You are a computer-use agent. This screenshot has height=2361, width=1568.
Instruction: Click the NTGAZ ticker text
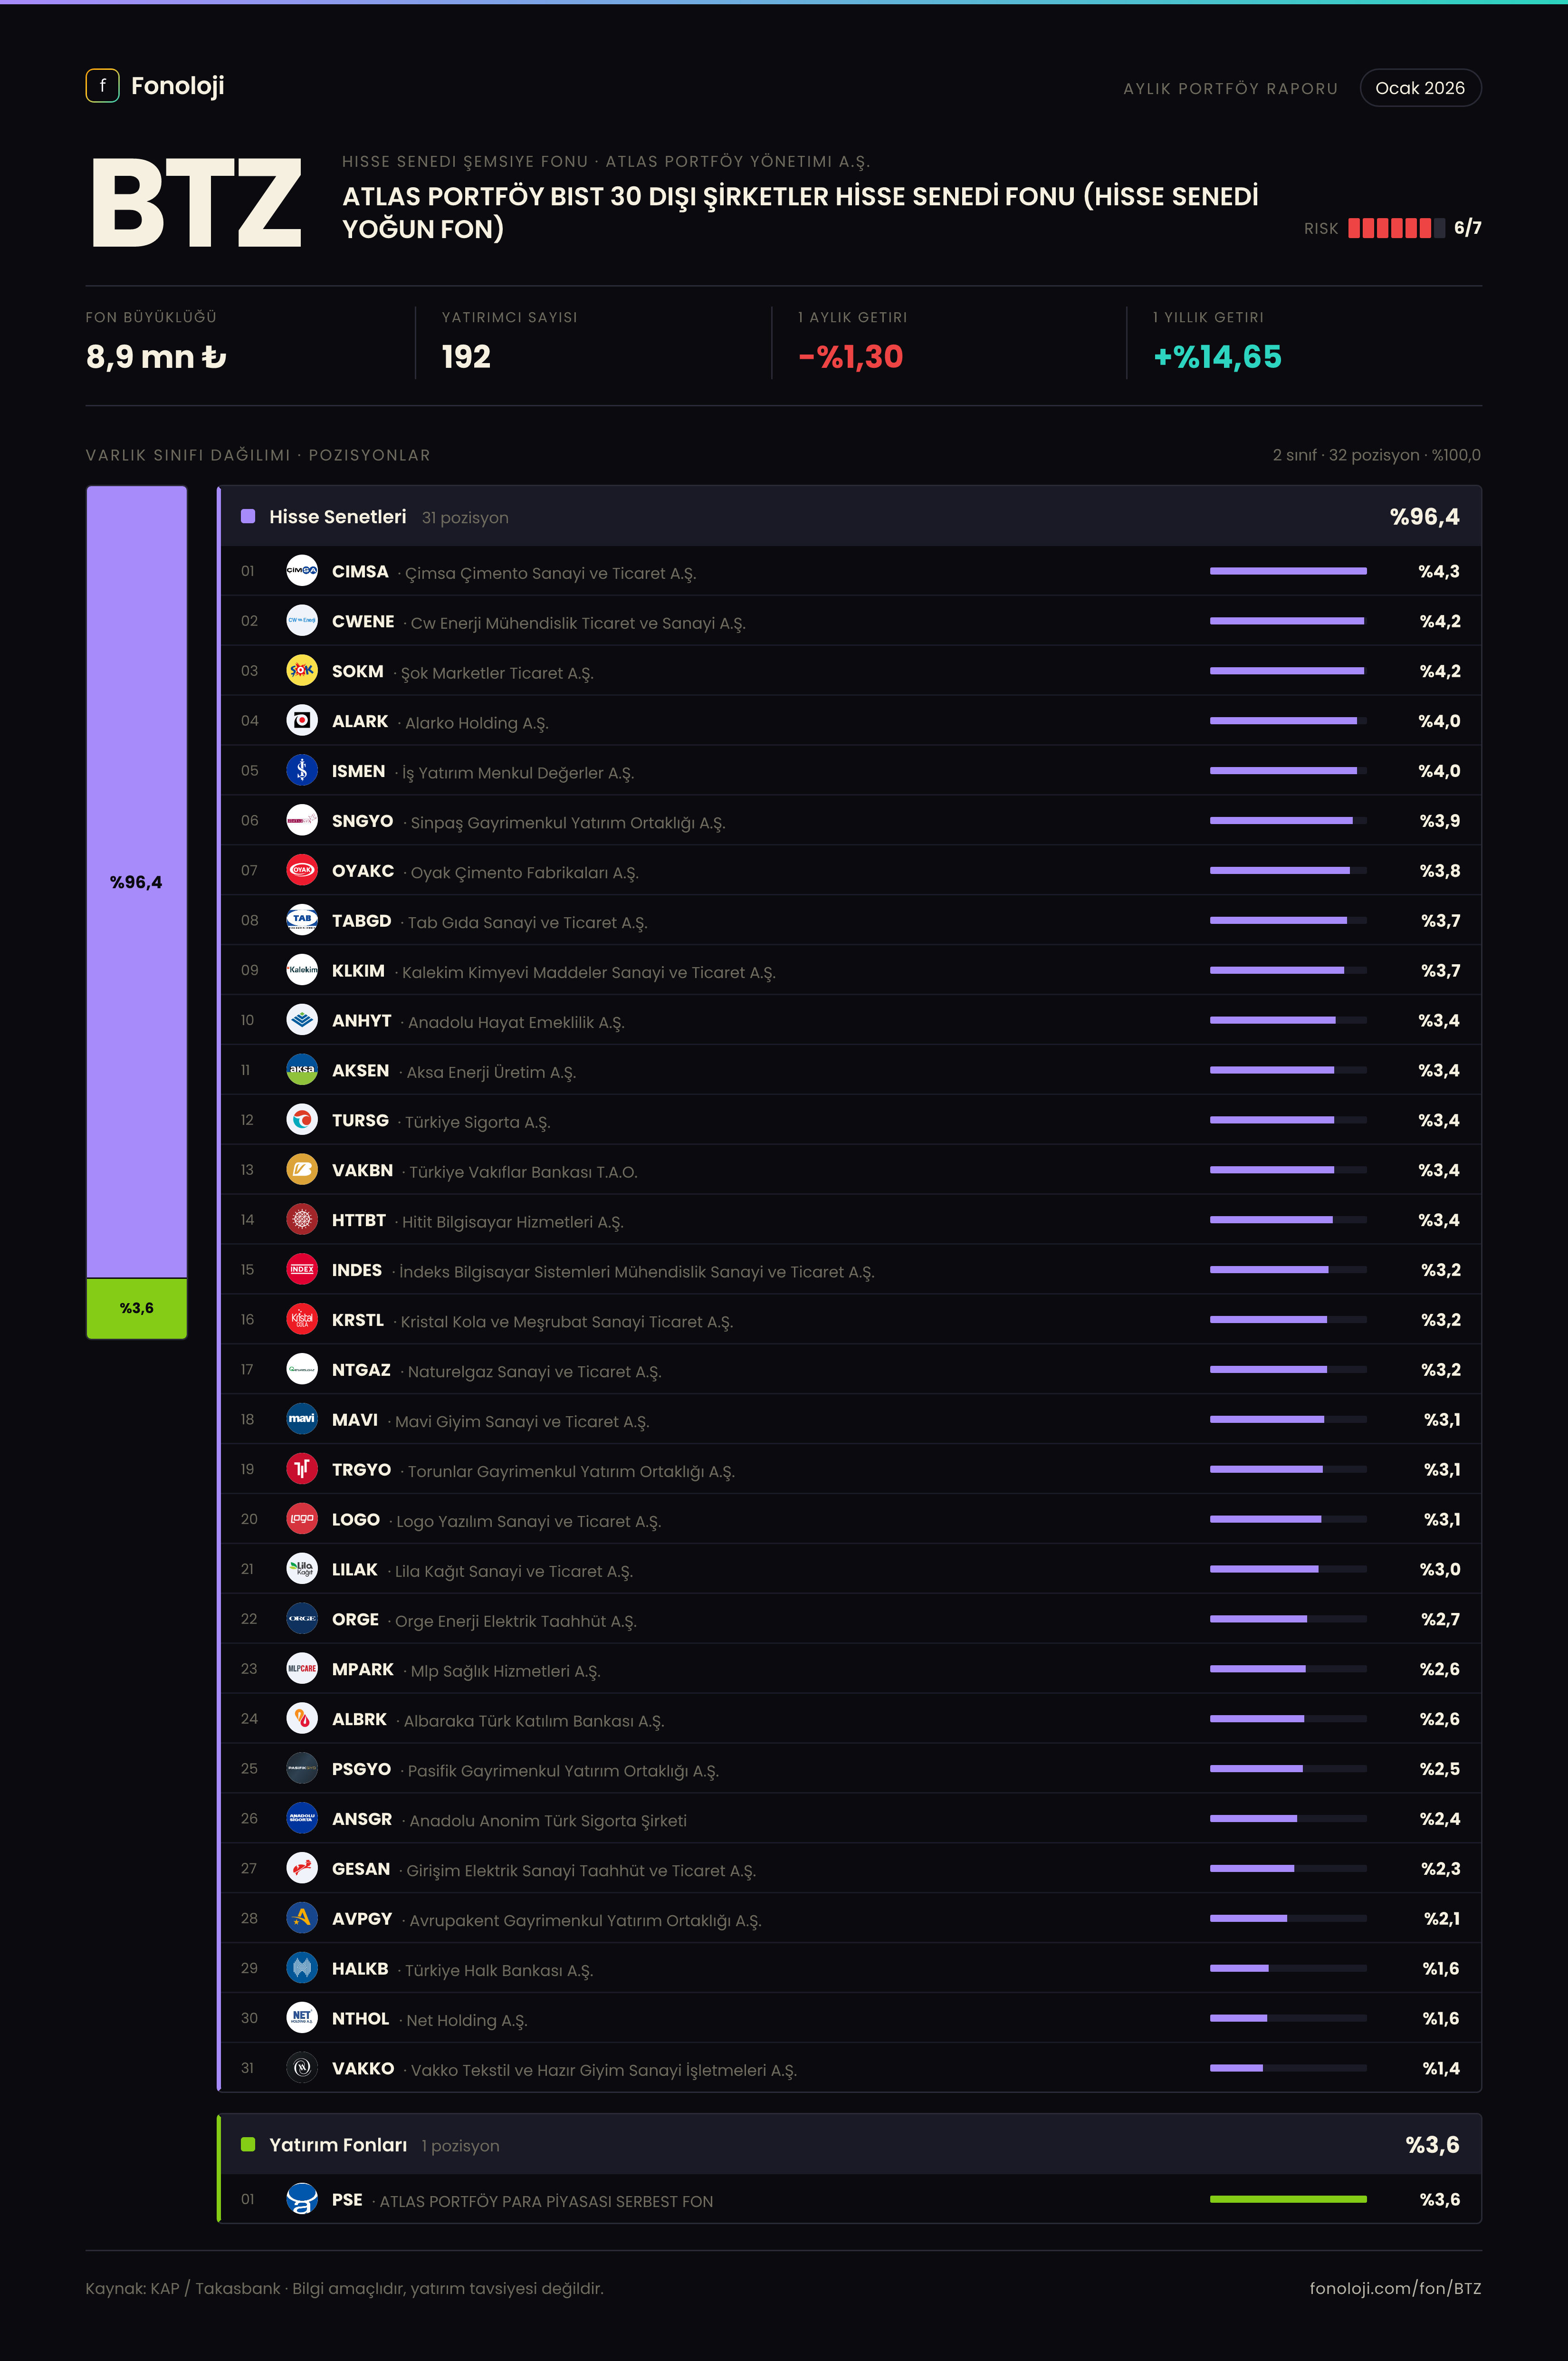pos(361,1370)
